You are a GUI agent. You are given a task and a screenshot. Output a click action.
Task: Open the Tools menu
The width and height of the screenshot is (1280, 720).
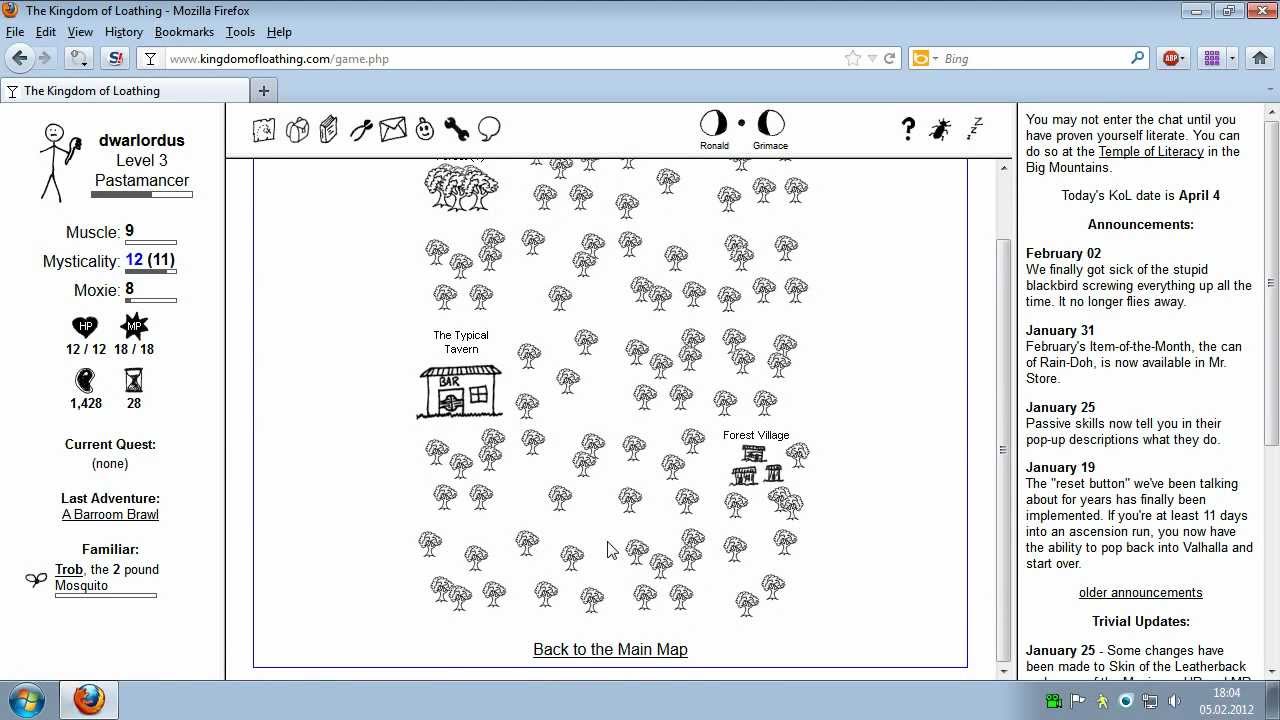[x=240, y=32]
